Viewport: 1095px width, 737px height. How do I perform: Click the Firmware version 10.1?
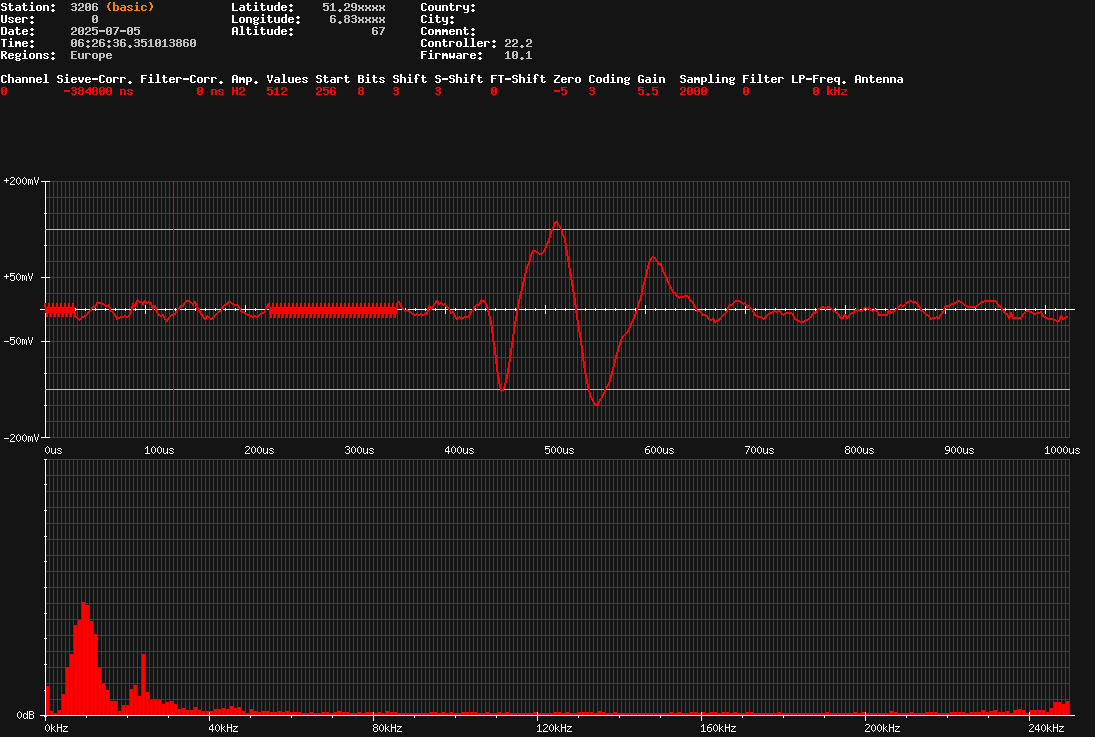(x=518, y=55)
